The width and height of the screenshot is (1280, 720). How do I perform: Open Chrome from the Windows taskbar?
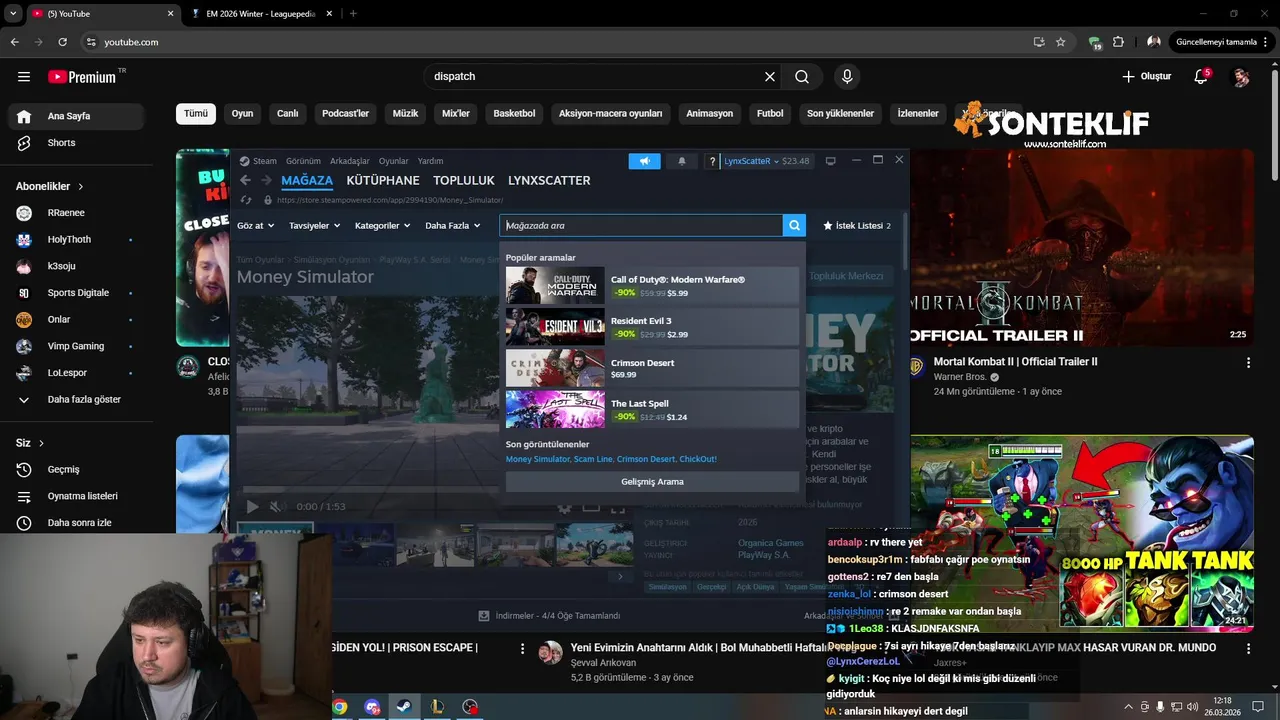(x=340, y=707)
